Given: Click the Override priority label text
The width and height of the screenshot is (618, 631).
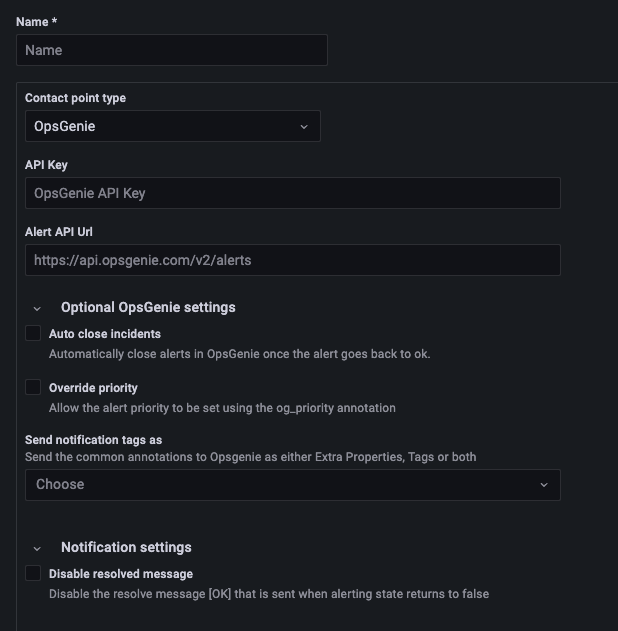Looking at the screenshot, I should click(93, 388).
